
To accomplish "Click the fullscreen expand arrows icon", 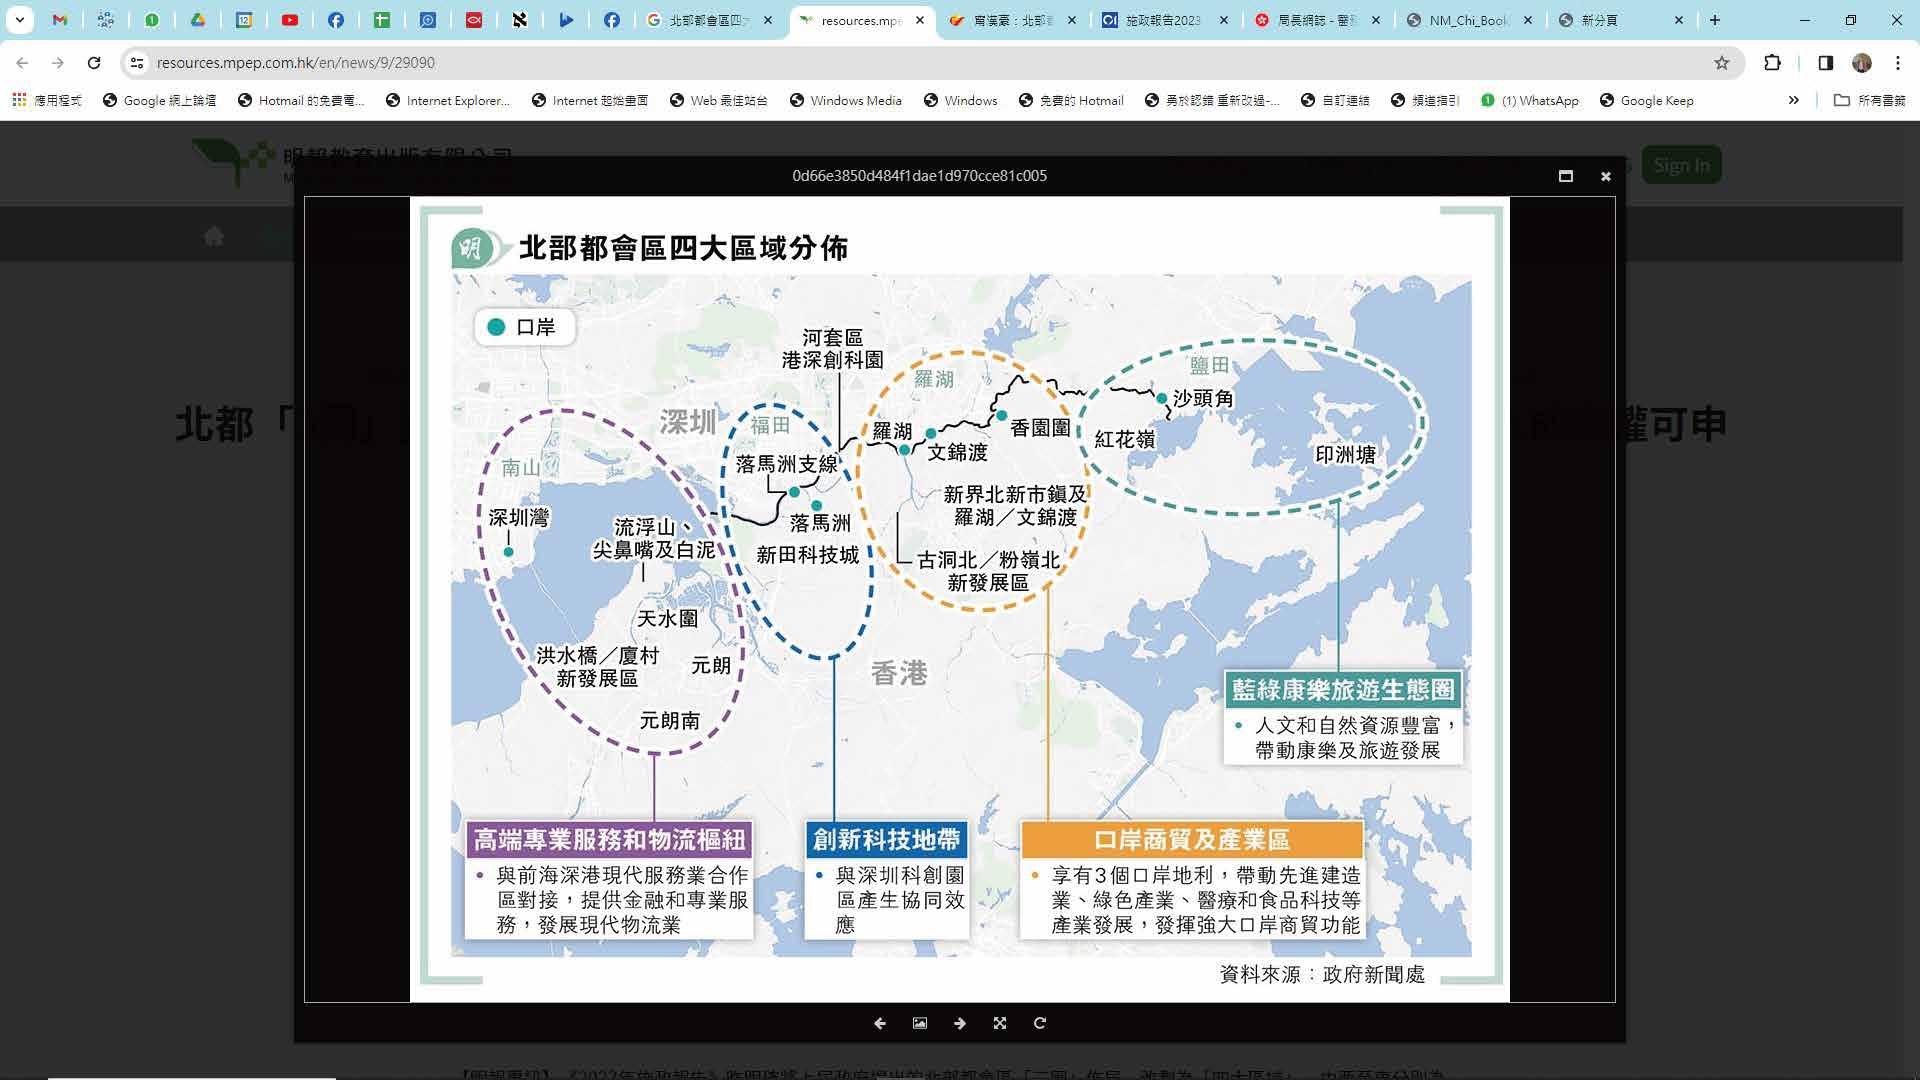I will click(x=1000, y=1023).
